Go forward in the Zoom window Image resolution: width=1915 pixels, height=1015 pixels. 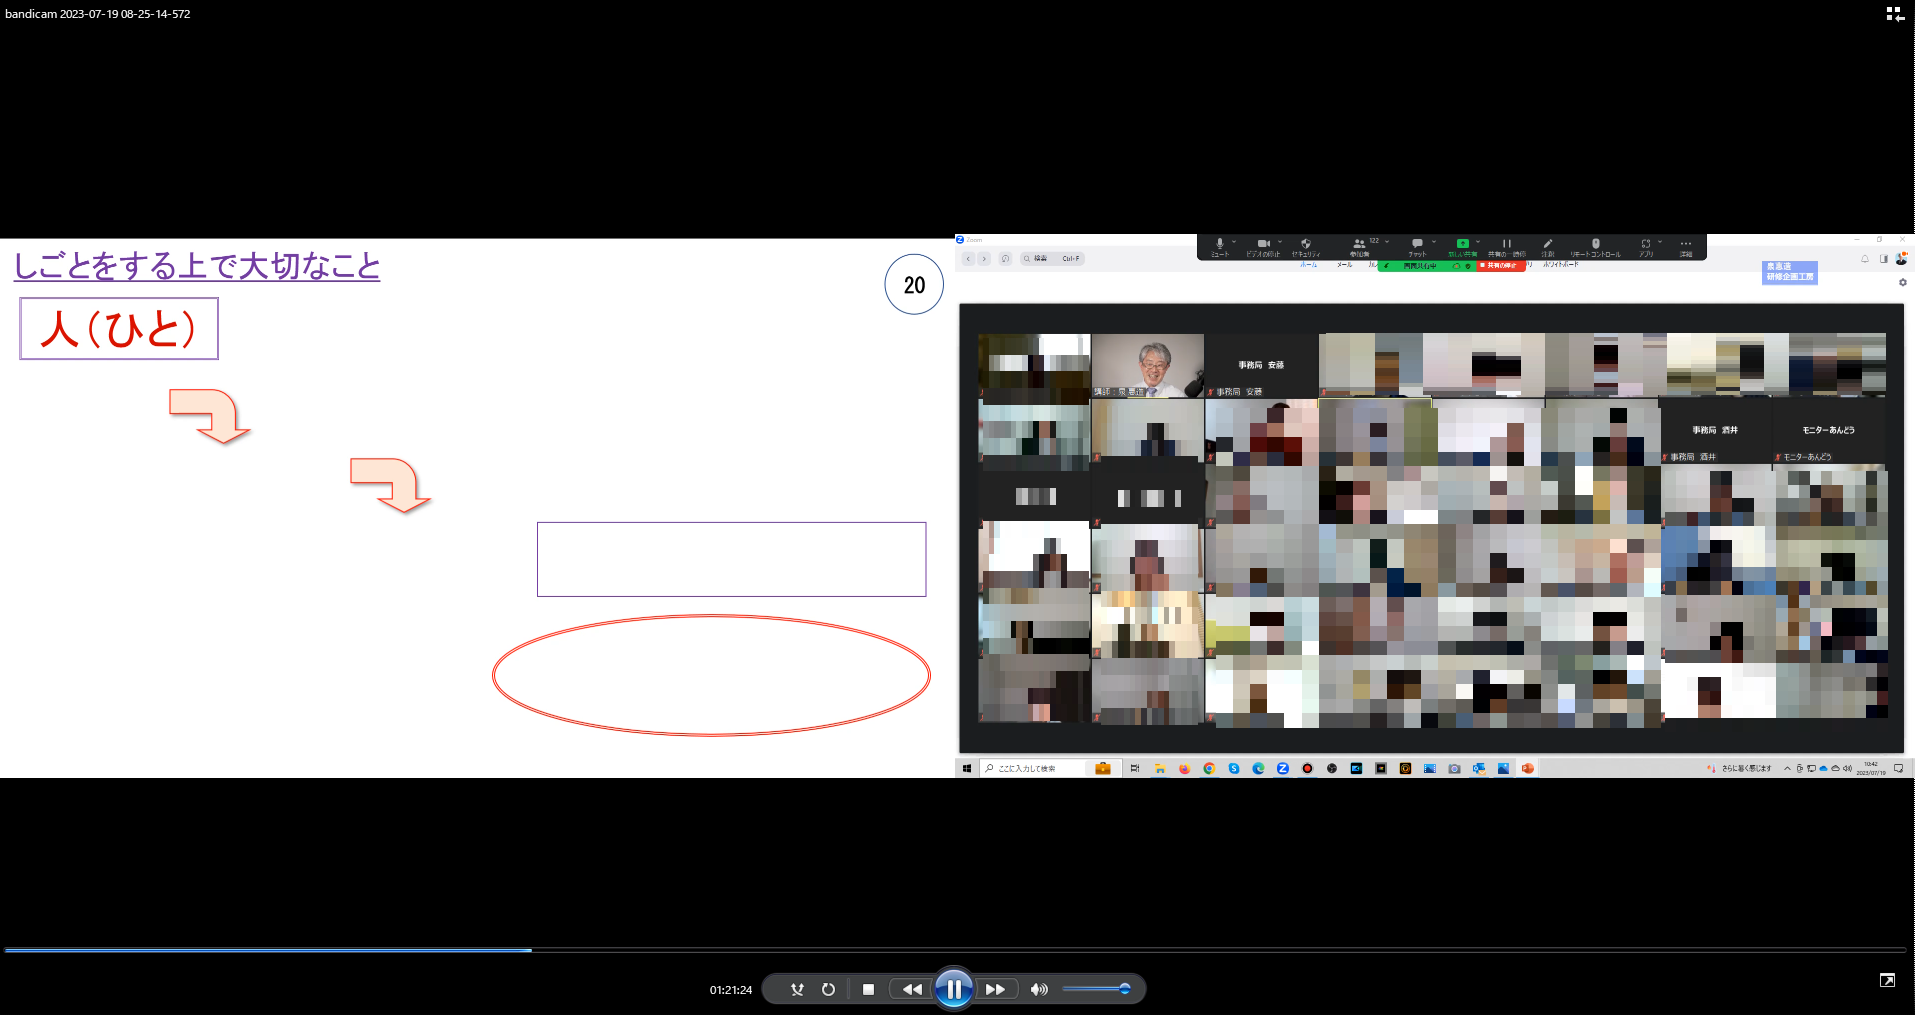click(984, 258)
